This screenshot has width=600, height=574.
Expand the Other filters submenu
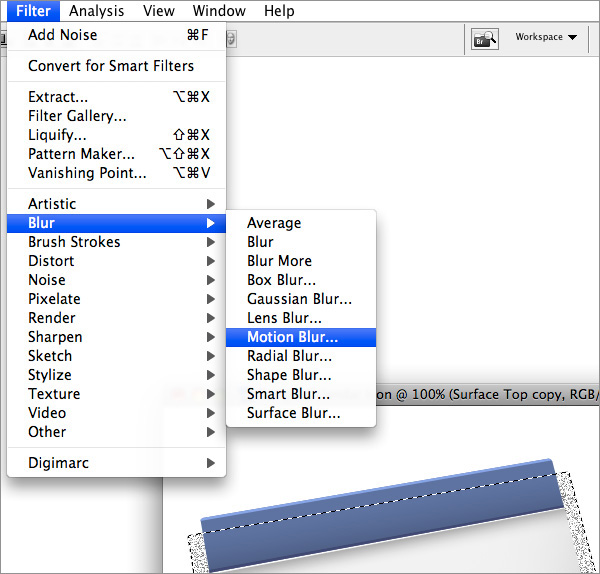(x=116, y=432)
